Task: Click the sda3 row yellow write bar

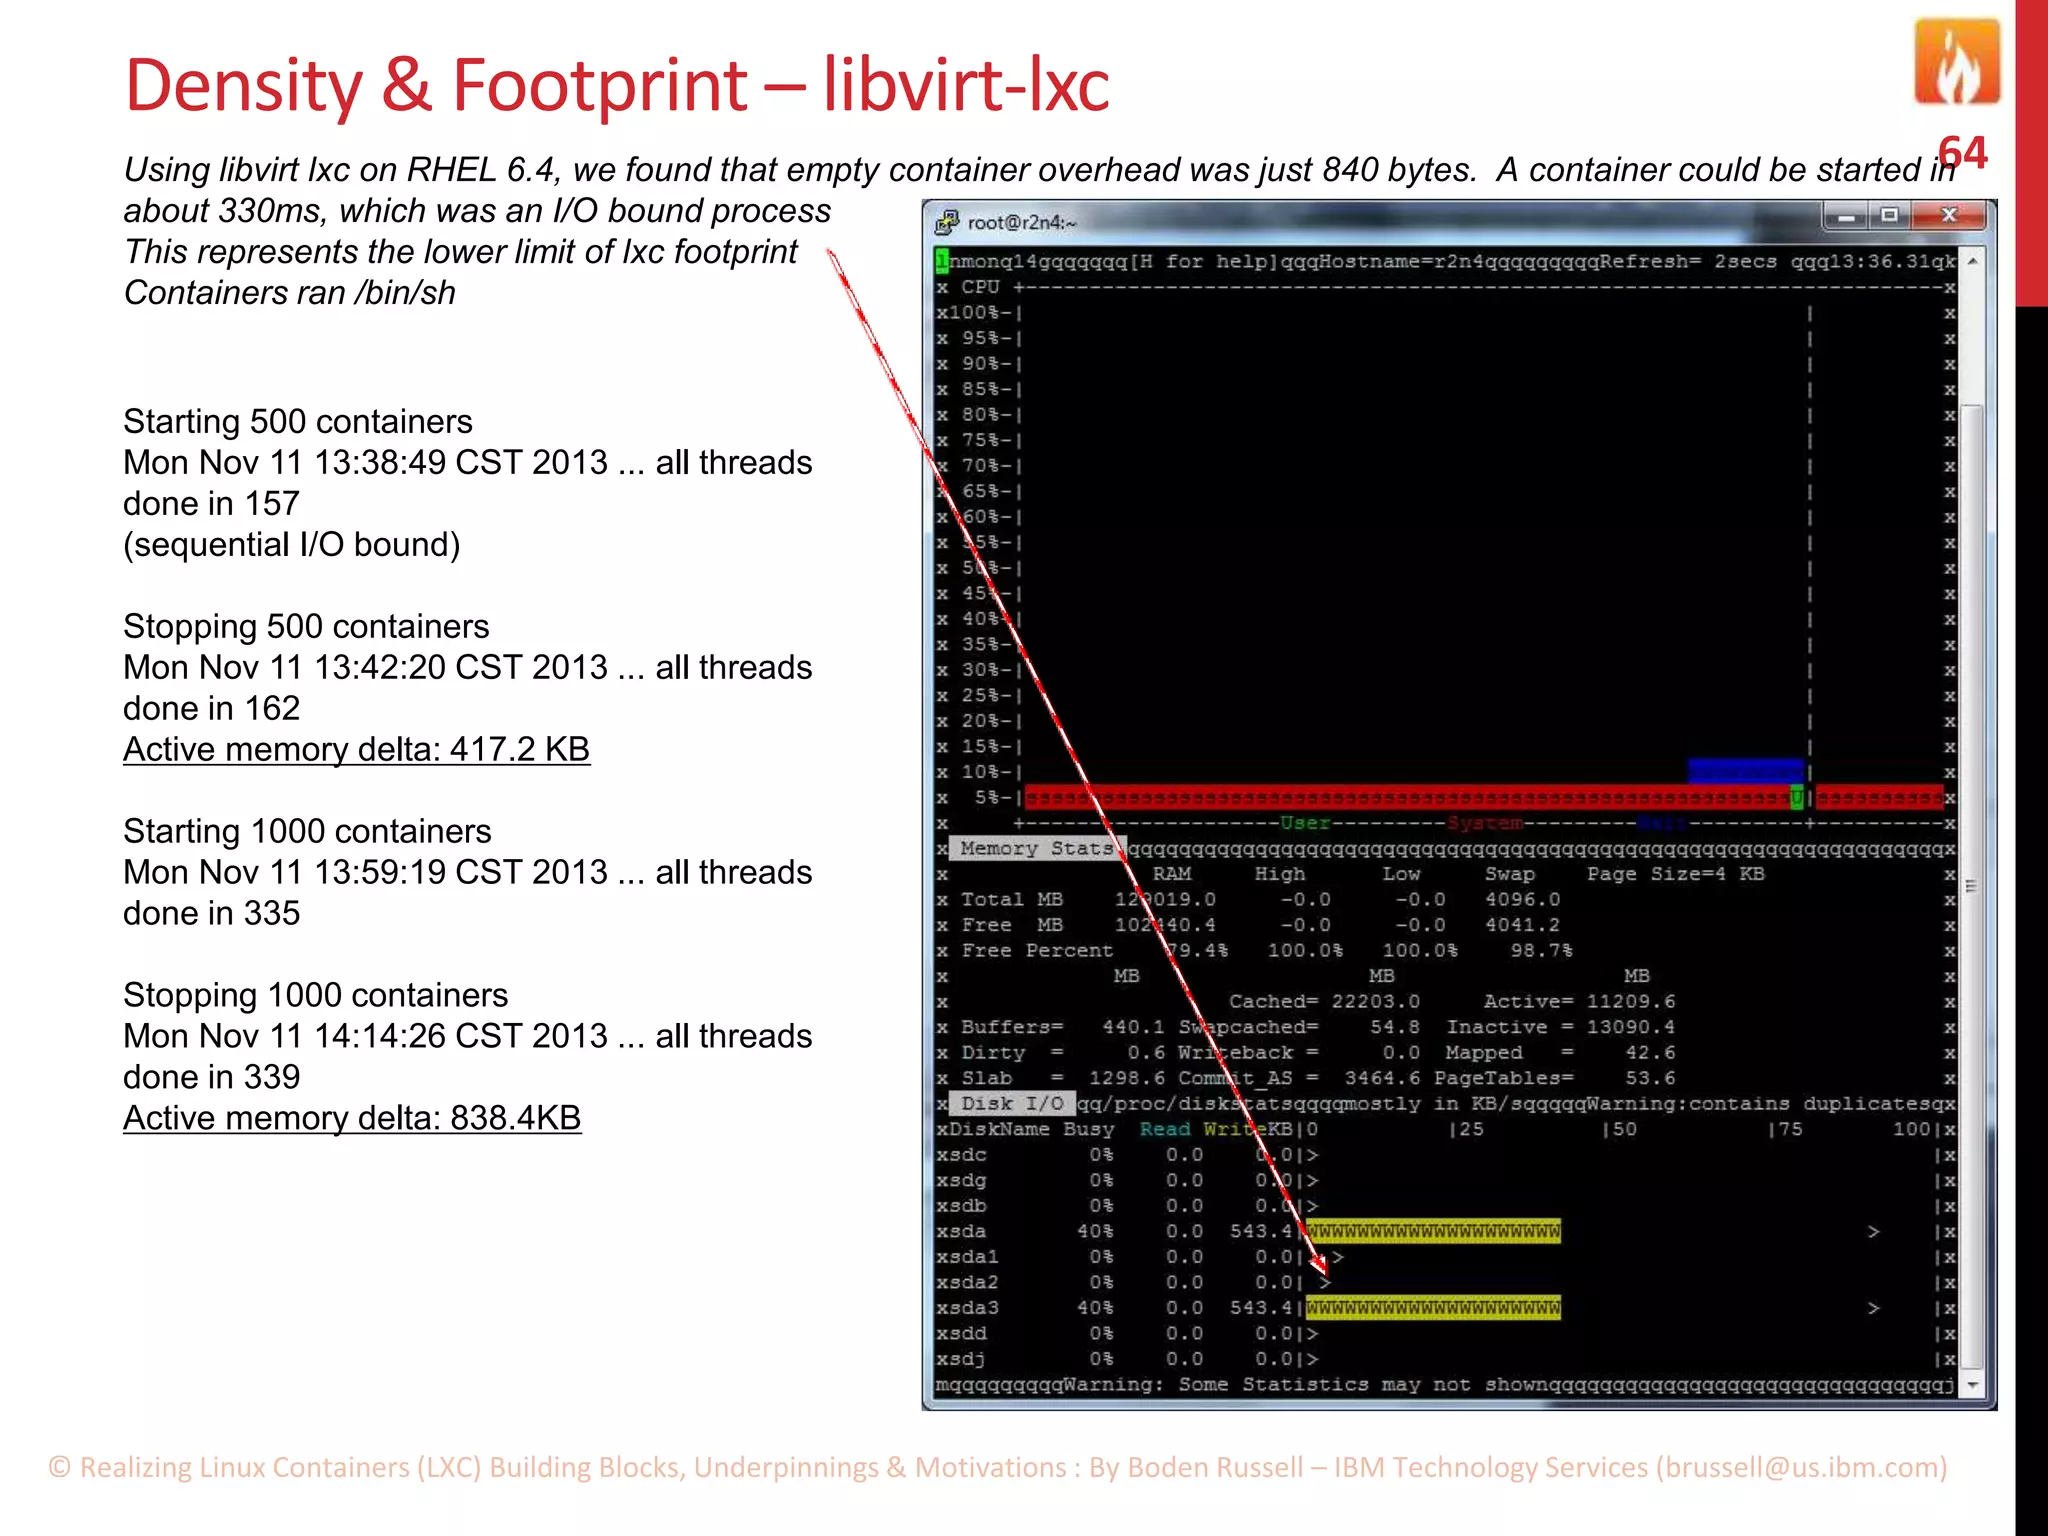Action: [x=1433, y=1308]
